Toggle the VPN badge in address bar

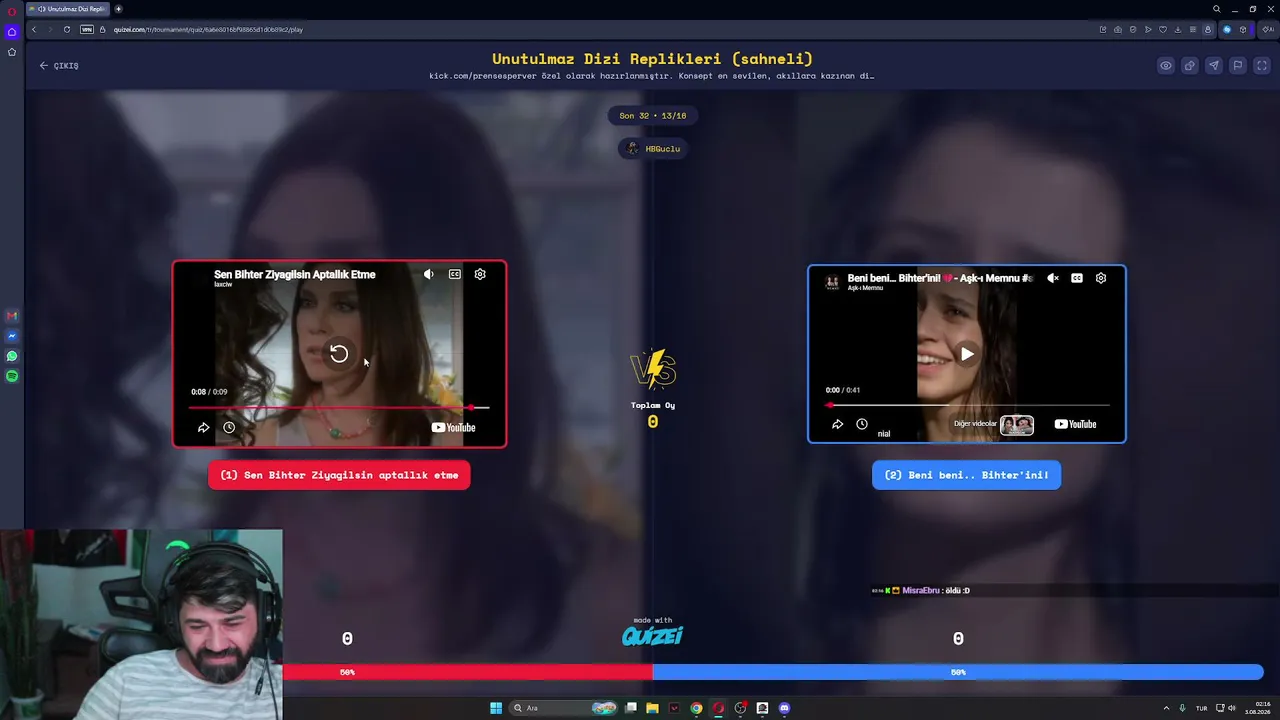pos(87,29)
